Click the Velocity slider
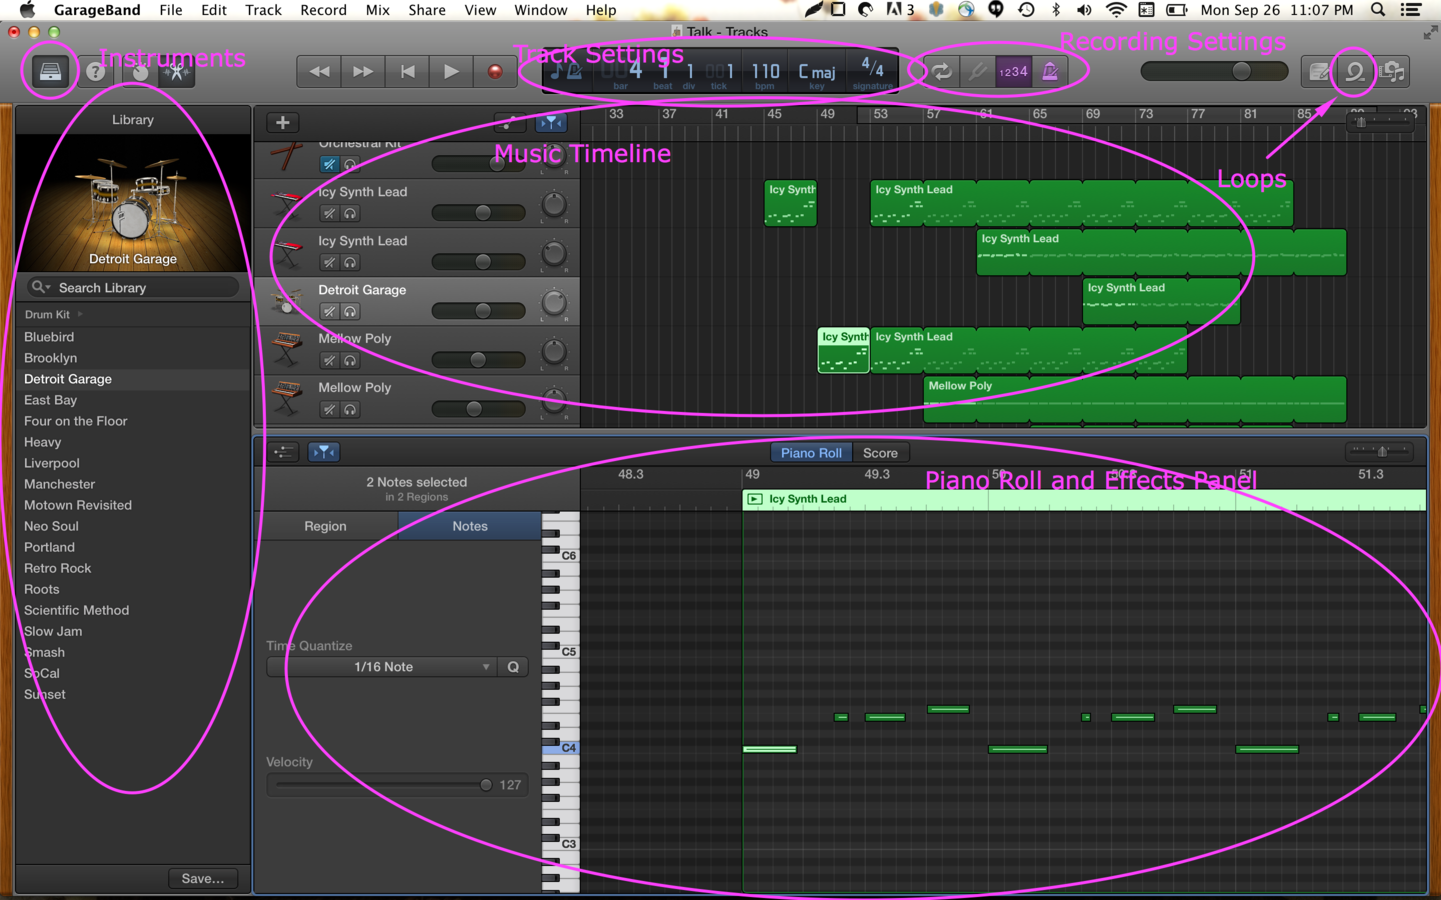Screen dimensions: 1441x900 [385, 785]
